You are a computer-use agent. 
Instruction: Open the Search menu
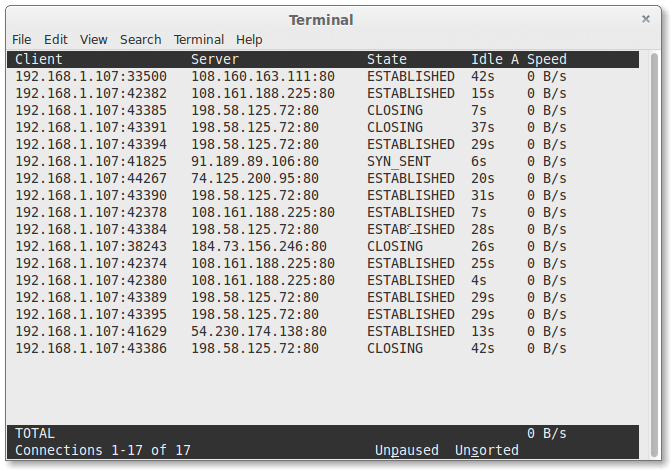[140, 40]
